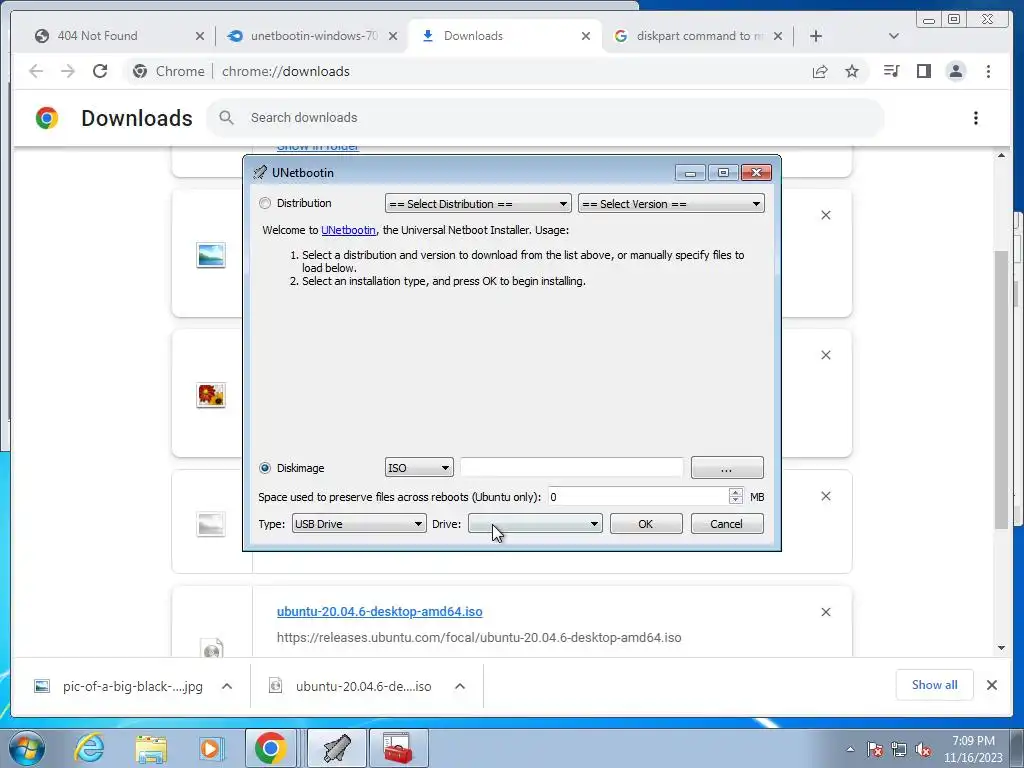Image resolution: width=1024 pixels, height=768 pixels.
Task: Open the media controls icon in Chrome toolbar
Action: pyautogui.click(x=891, y=71)
